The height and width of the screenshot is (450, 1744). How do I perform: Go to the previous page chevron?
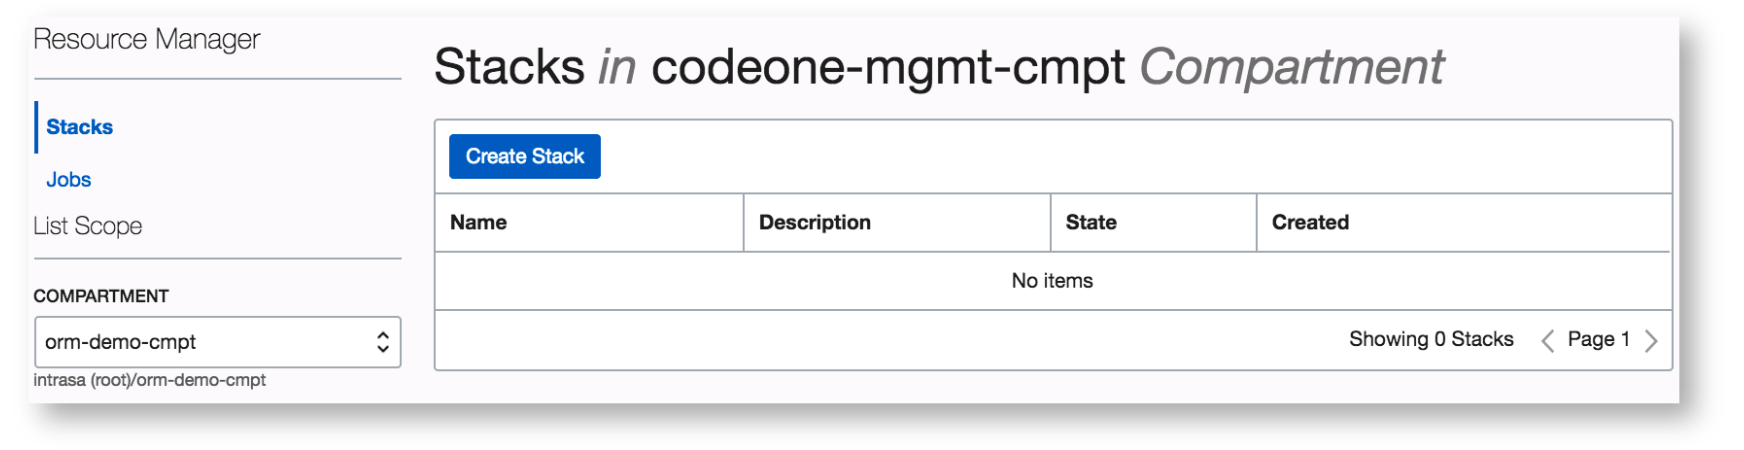tap(1547, 341)
